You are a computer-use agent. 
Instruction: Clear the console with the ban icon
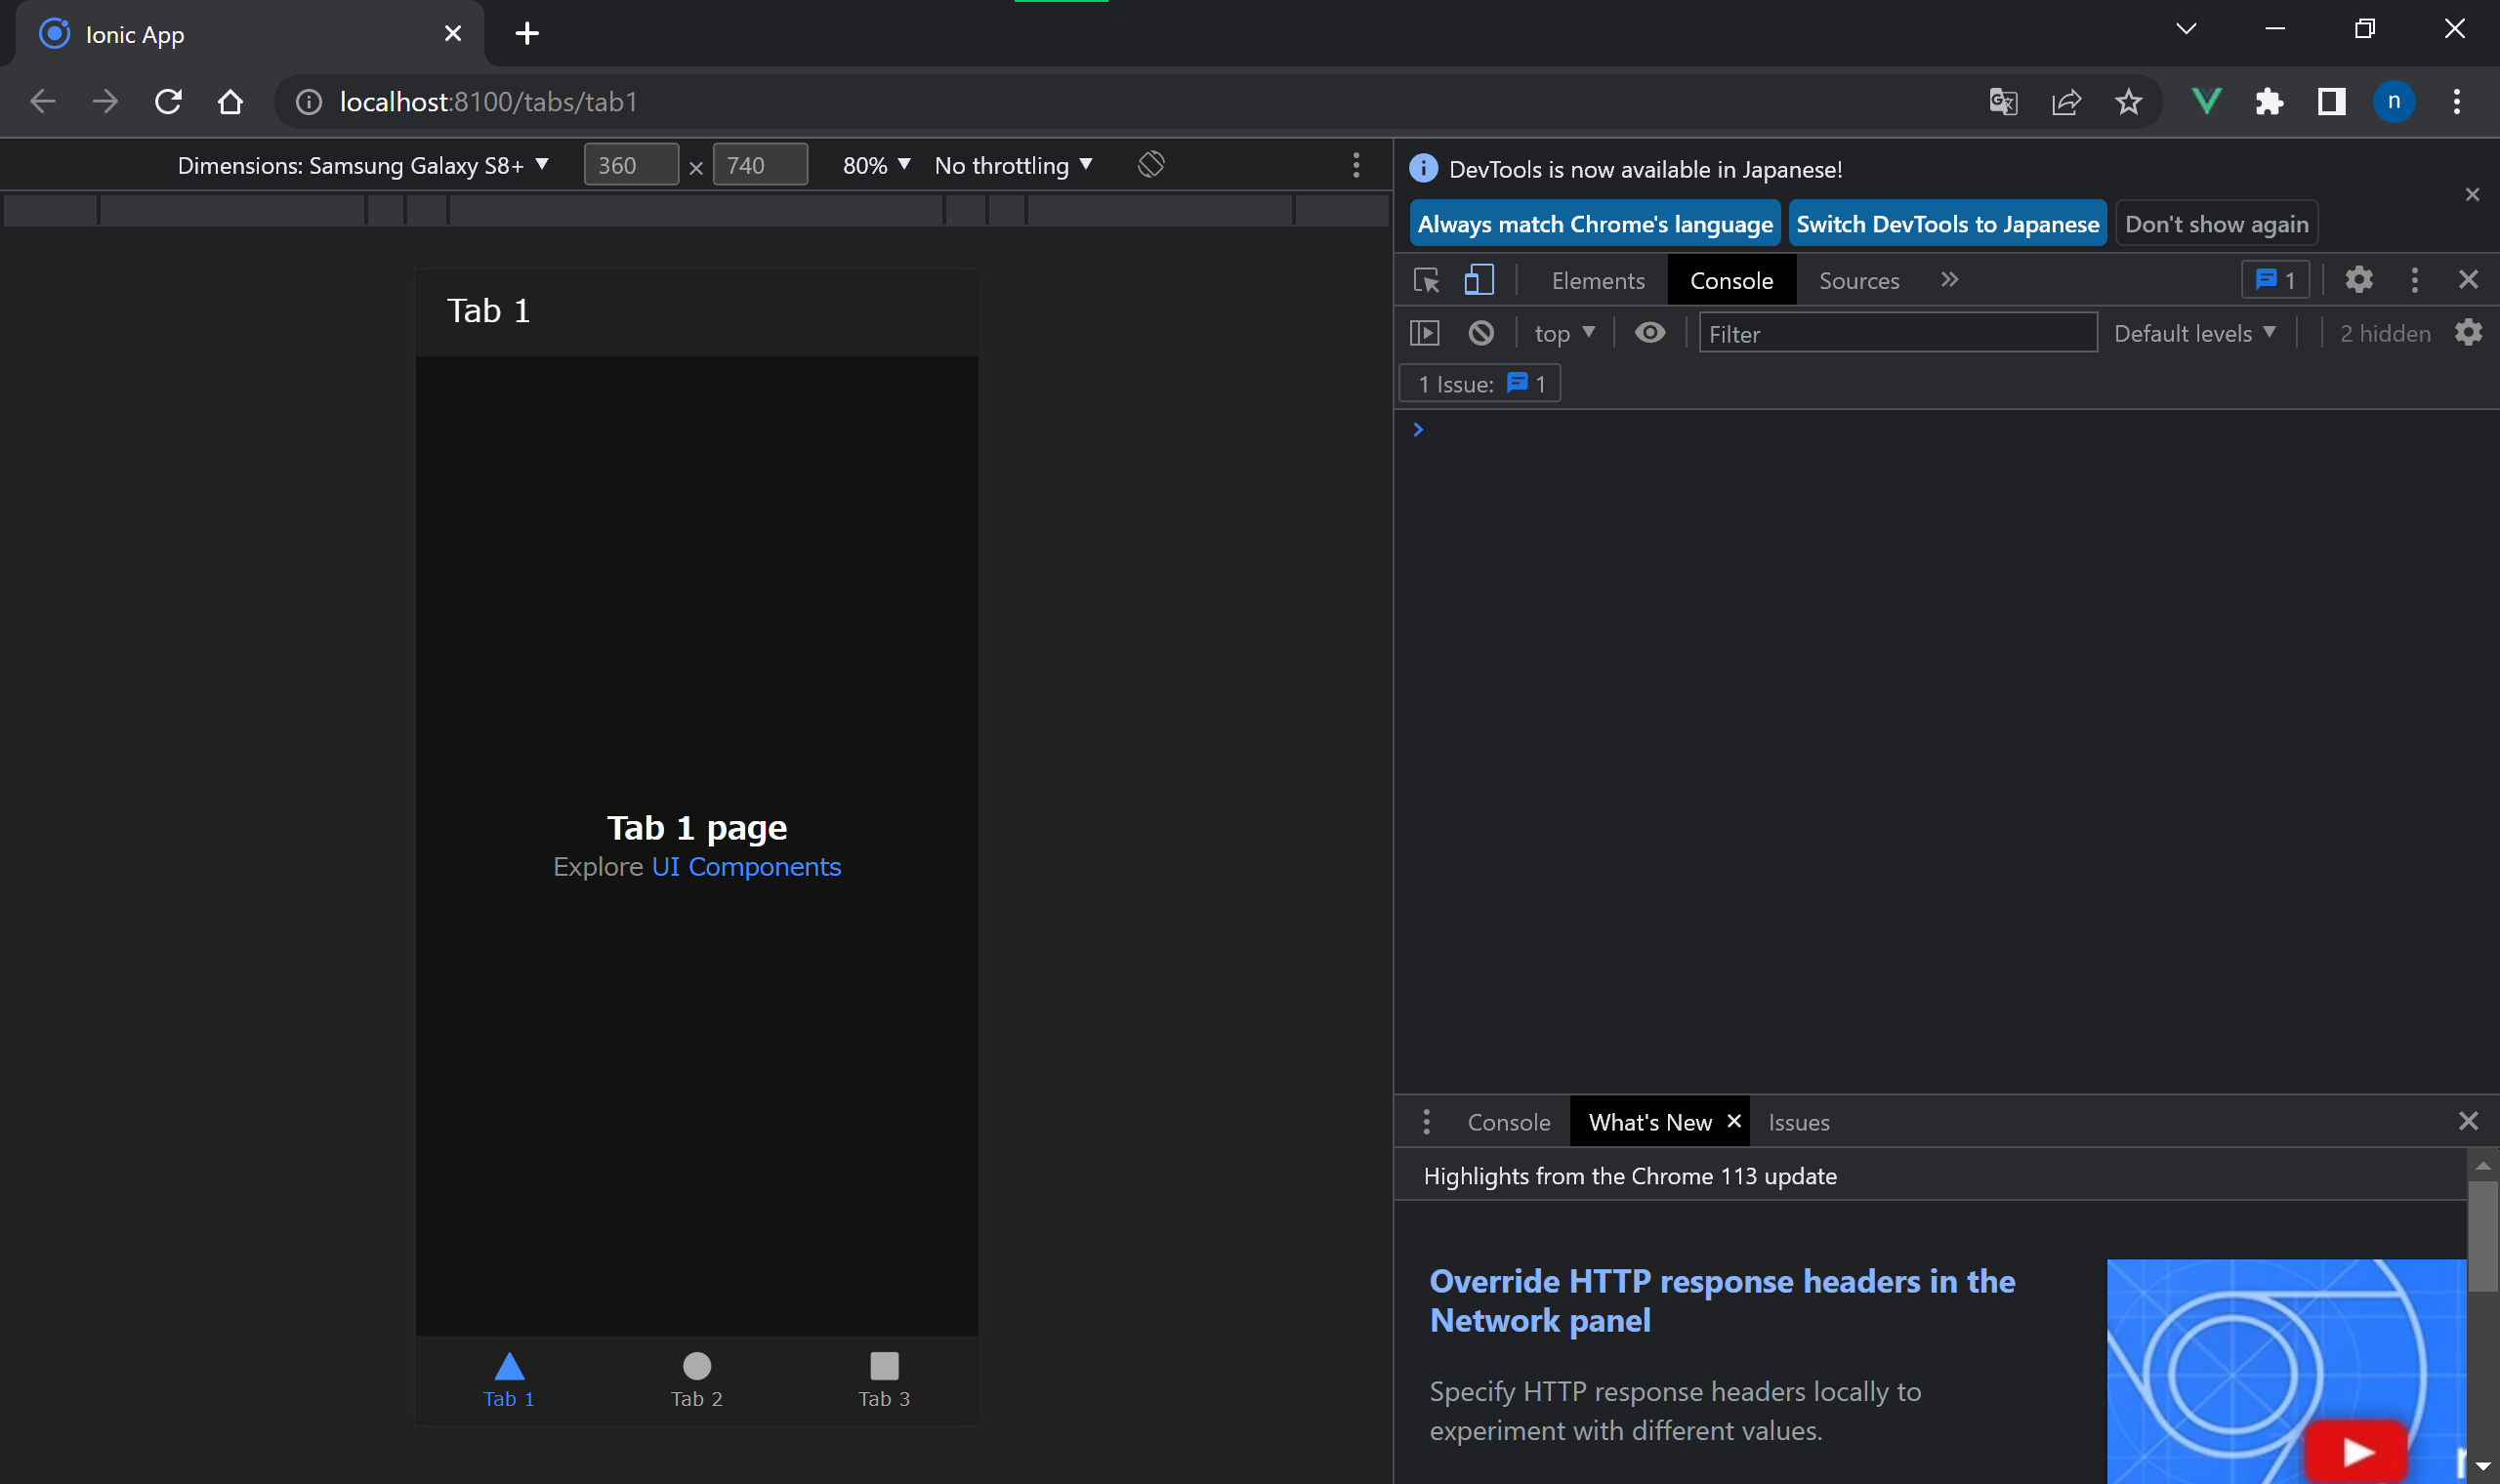click(x=1481, y=333)
